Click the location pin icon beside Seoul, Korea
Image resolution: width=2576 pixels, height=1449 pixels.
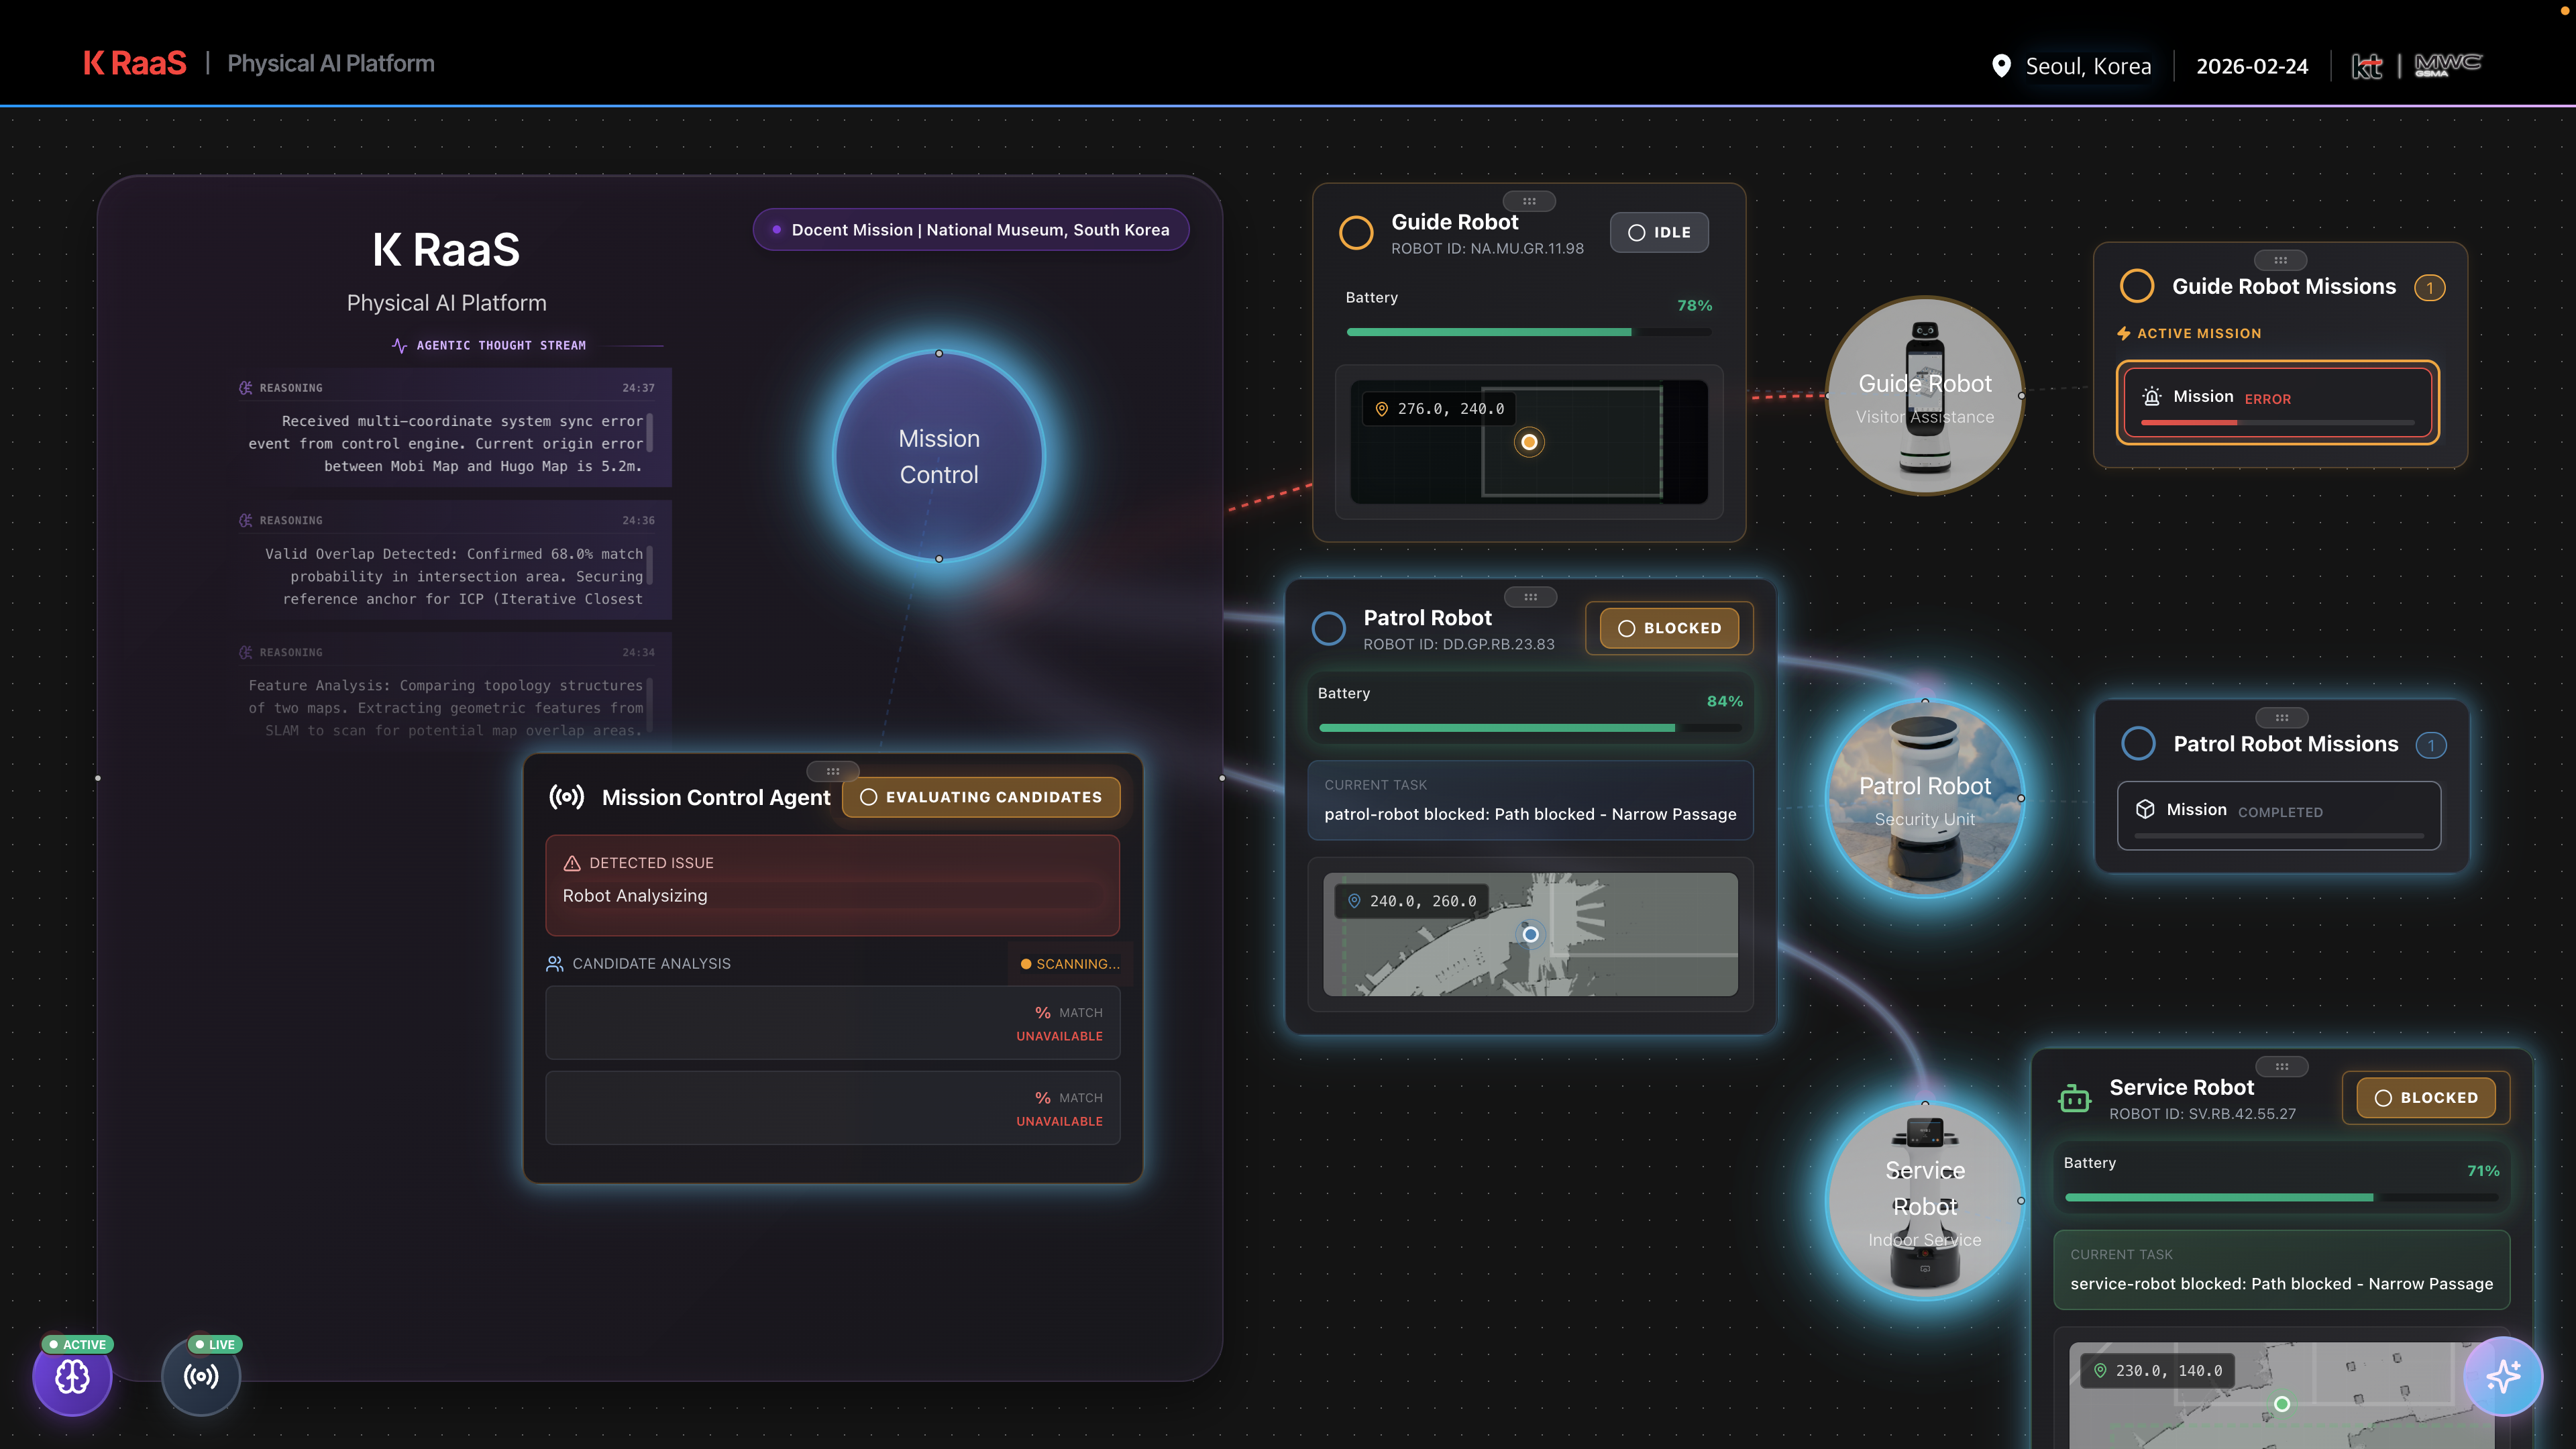(x=2001, y=66)
